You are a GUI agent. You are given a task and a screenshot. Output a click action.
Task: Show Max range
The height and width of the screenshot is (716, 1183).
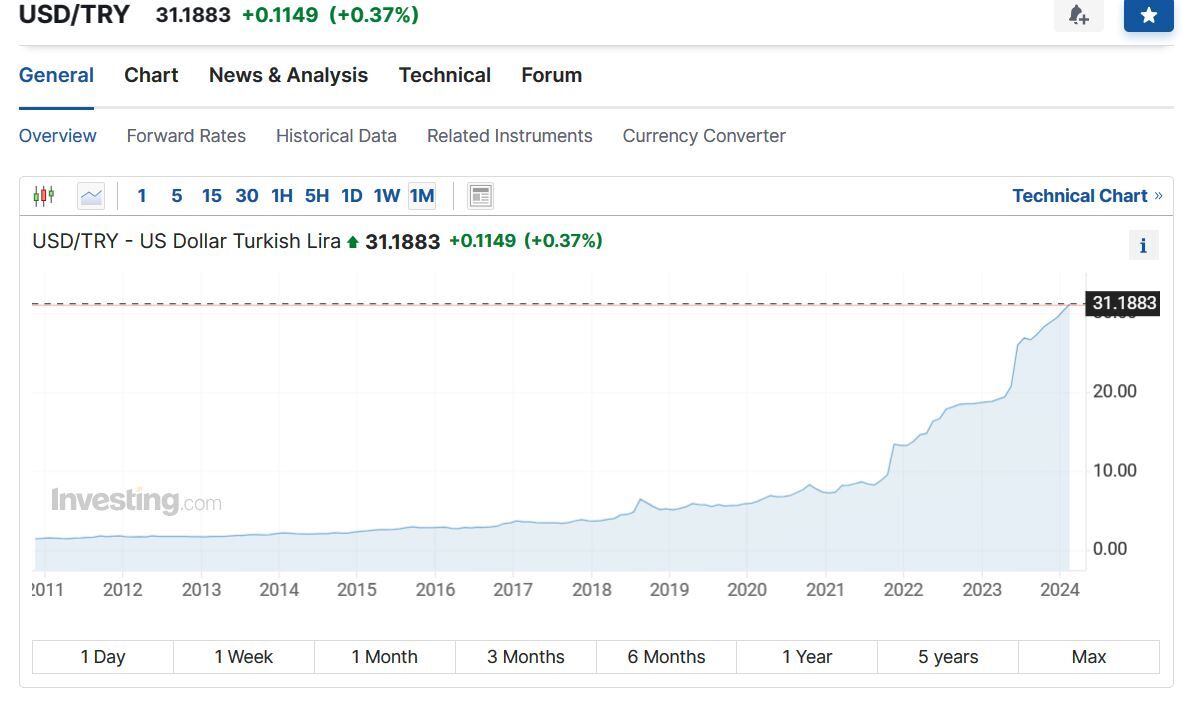coord(1089,657)
